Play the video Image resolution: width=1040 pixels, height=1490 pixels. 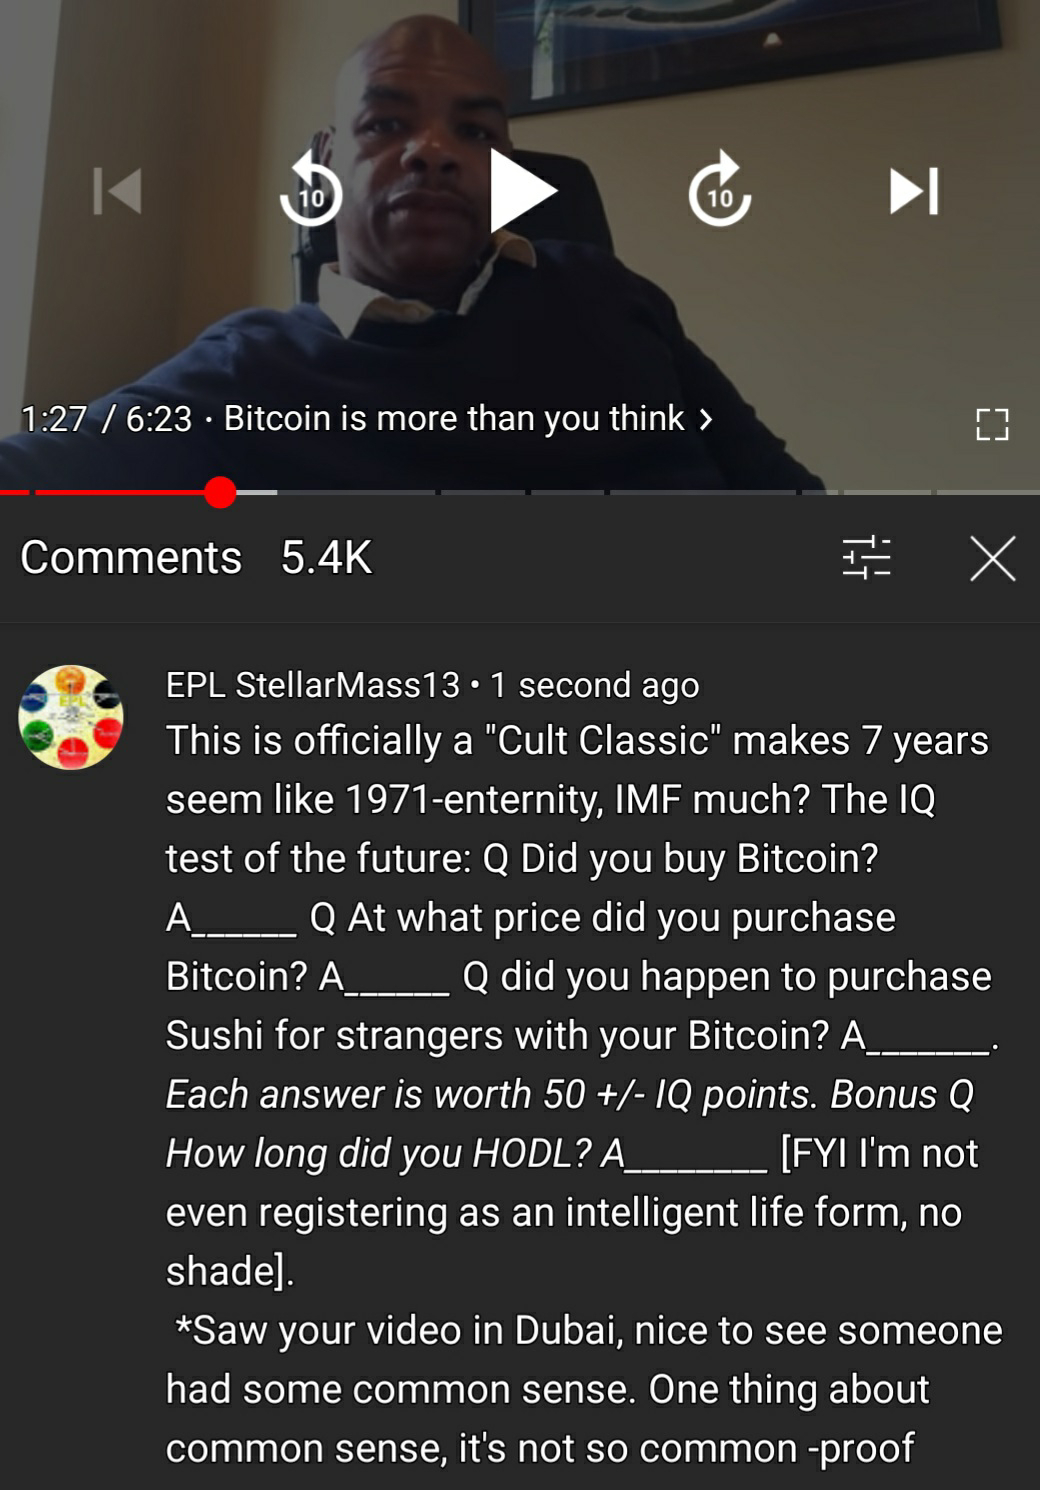pyautogui.click(x=521, y=191)
